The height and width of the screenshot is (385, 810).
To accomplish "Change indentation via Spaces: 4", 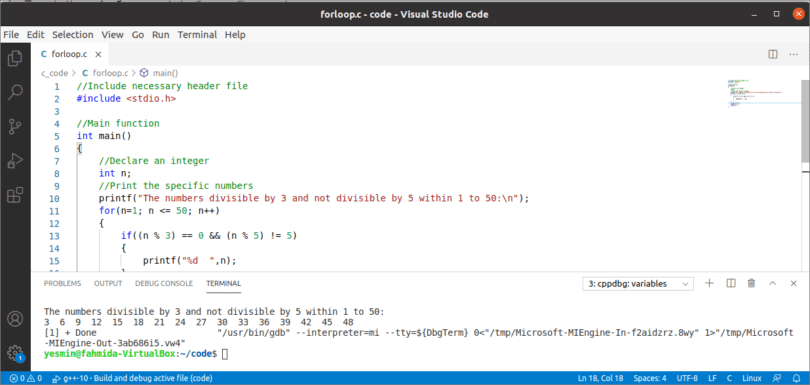I will coord(650,378).
